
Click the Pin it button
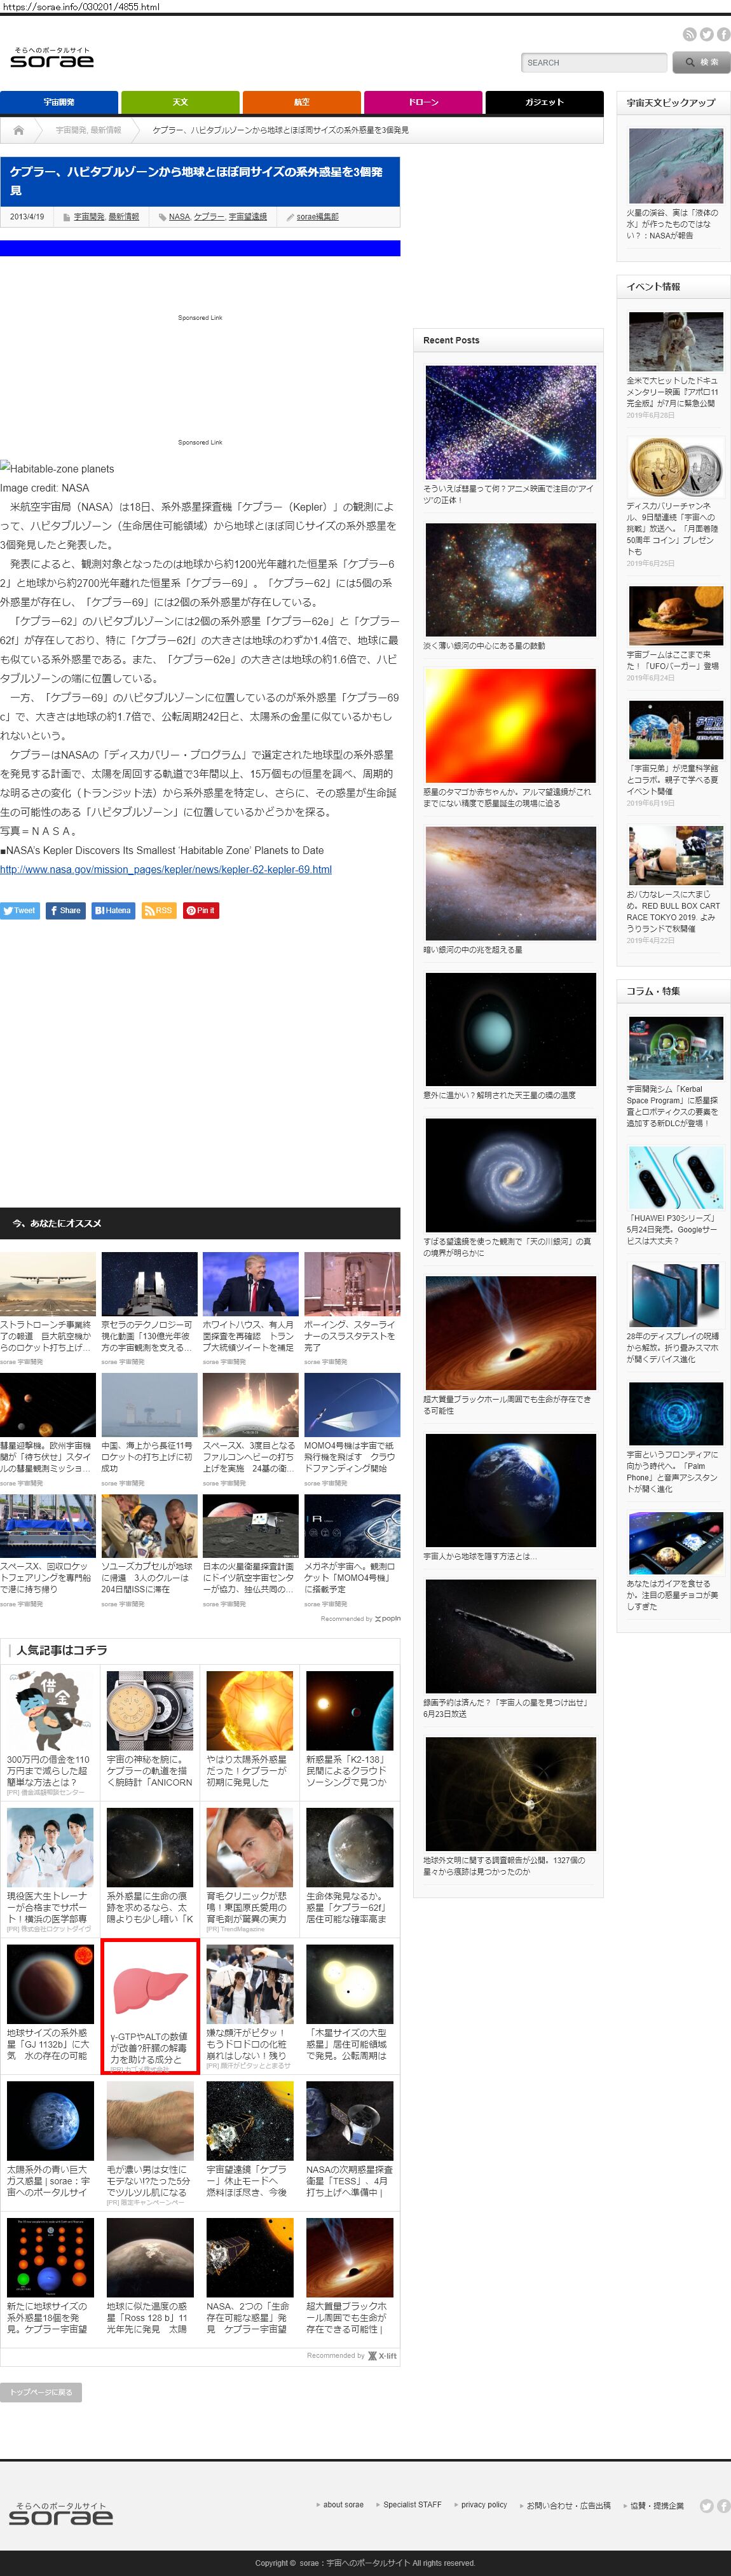point(200,910)
